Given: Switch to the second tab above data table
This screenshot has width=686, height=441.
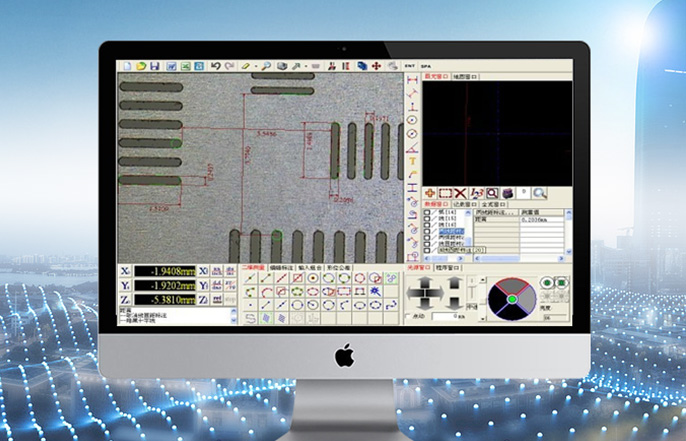Looking at the screenshot, I should coord(463,203).
